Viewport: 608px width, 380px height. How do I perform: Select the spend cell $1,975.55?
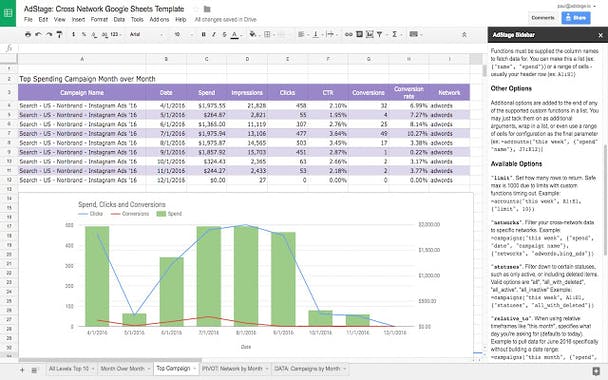click(207, 105)
